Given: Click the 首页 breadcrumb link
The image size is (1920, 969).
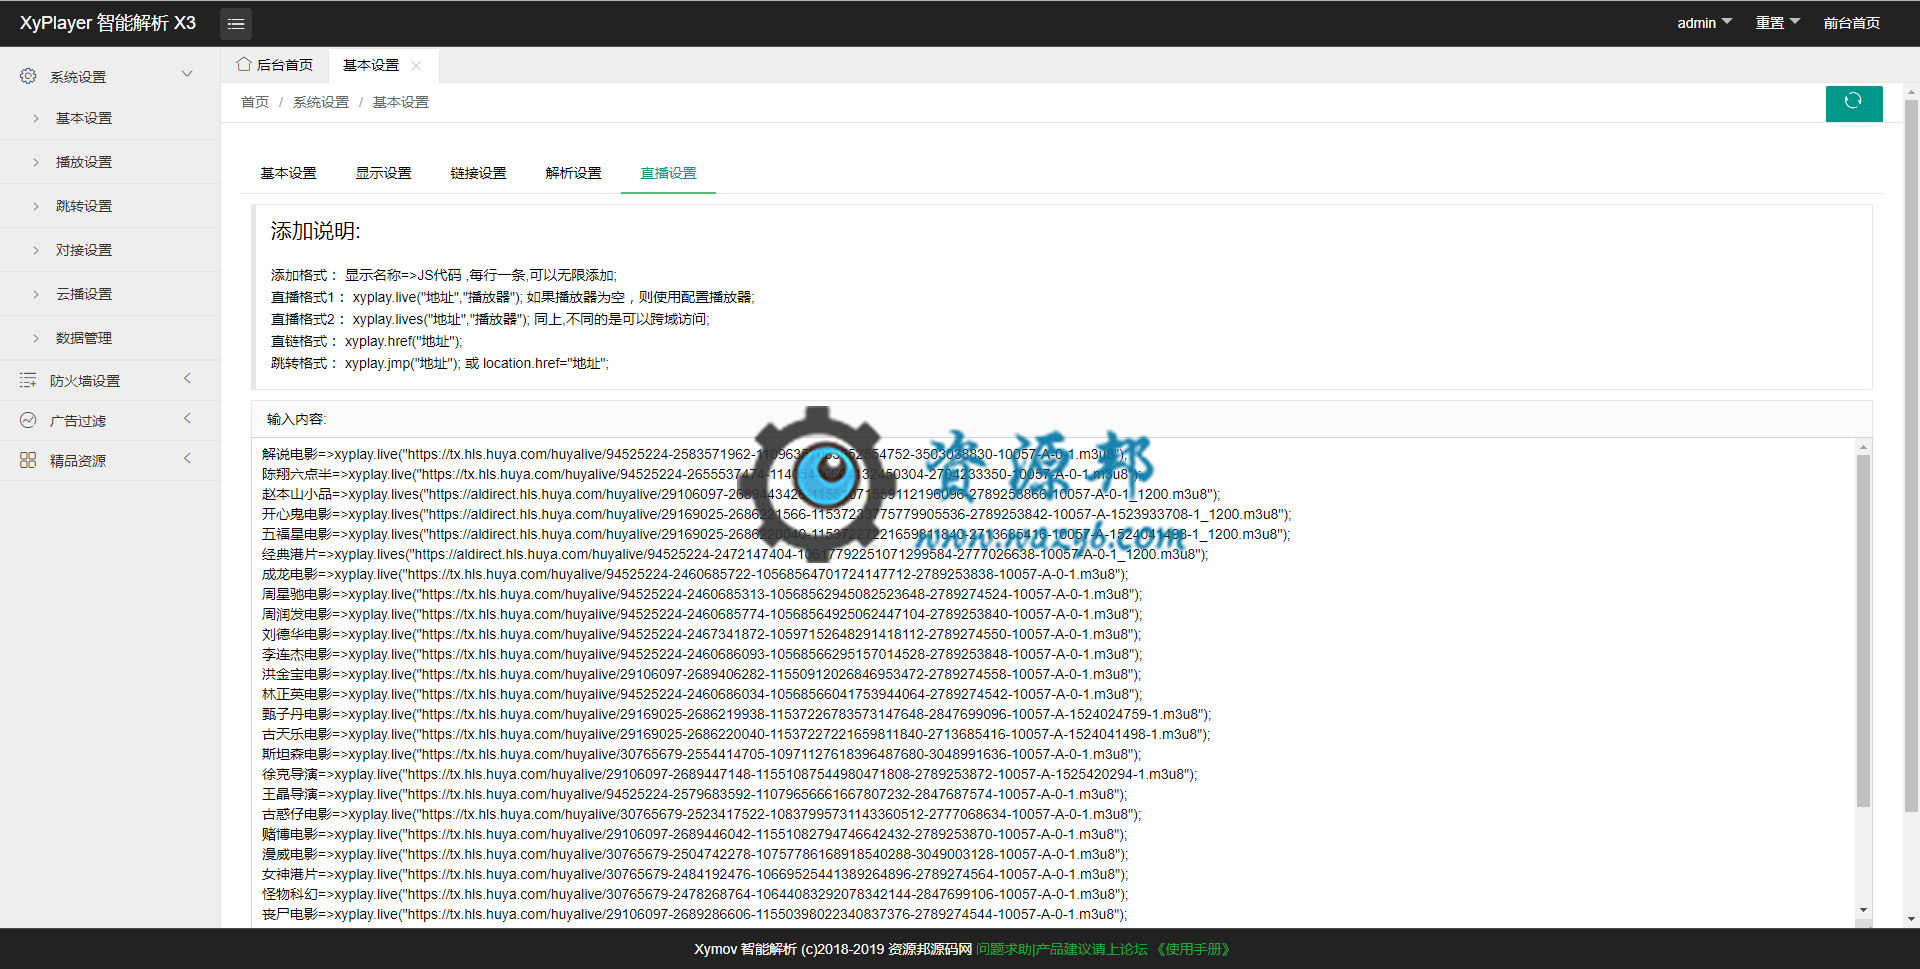Looking at the screenshot, I should click(255, 102).
